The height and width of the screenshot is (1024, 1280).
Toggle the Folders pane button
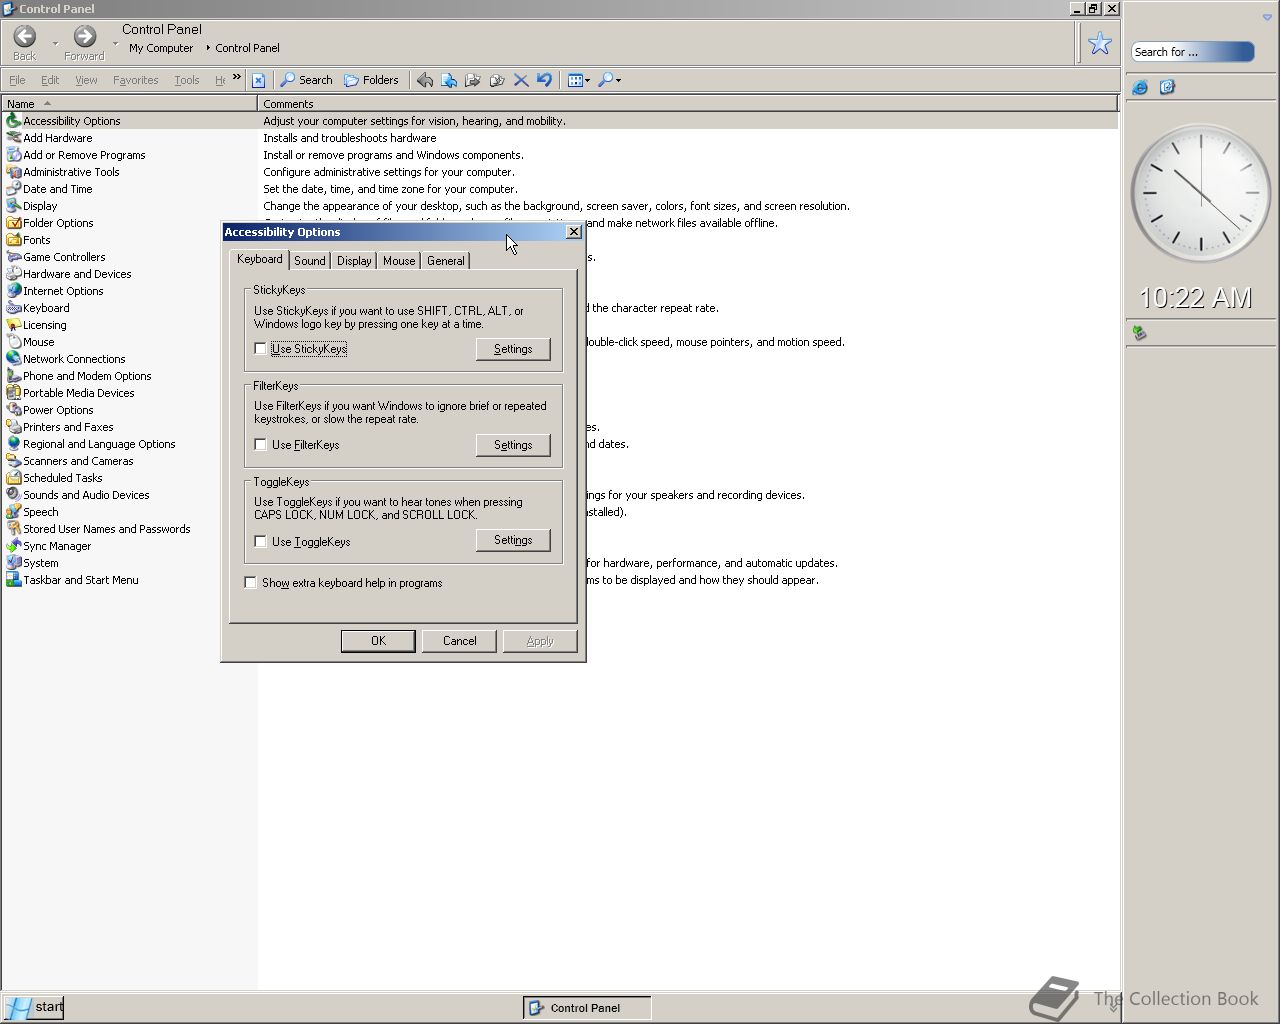click(x=371, y=80)
